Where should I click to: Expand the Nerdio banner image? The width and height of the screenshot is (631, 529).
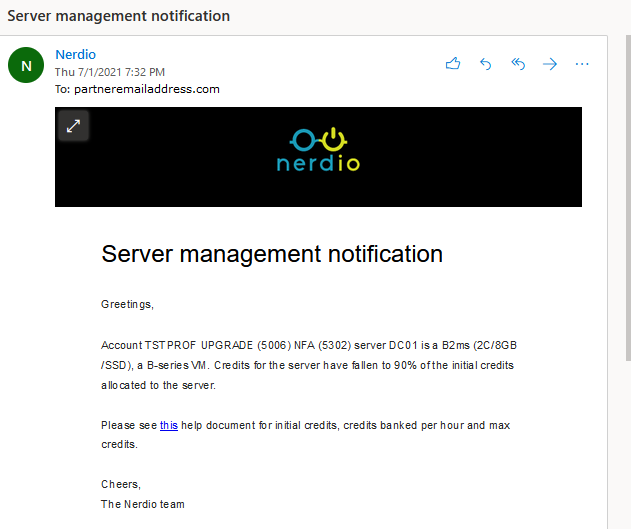[x=73, y=126]
